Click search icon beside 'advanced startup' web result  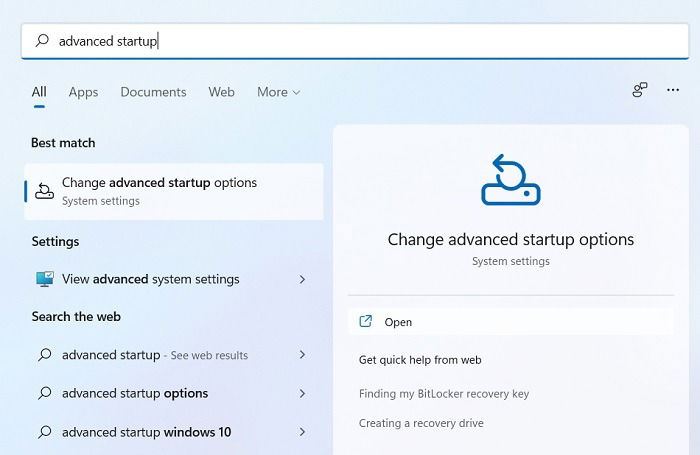pos(45,355)
